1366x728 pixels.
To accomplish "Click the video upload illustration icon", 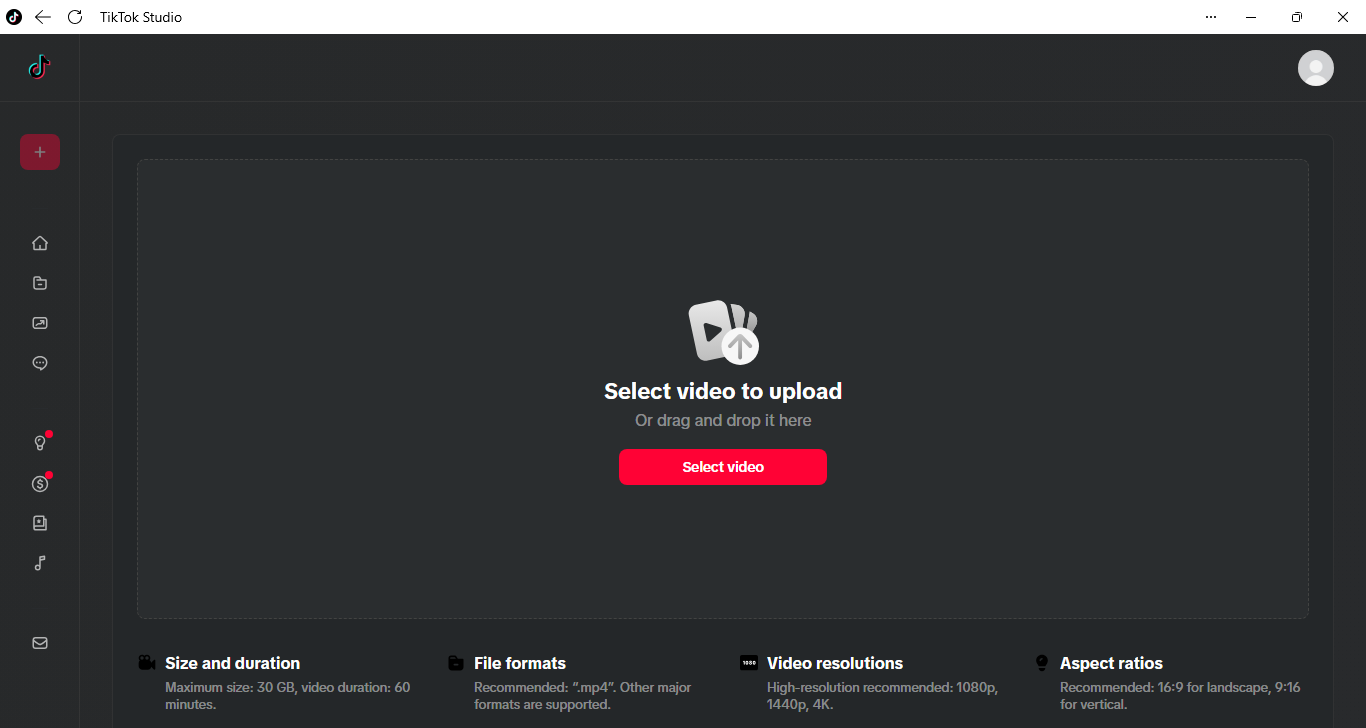I will point(723,332).
